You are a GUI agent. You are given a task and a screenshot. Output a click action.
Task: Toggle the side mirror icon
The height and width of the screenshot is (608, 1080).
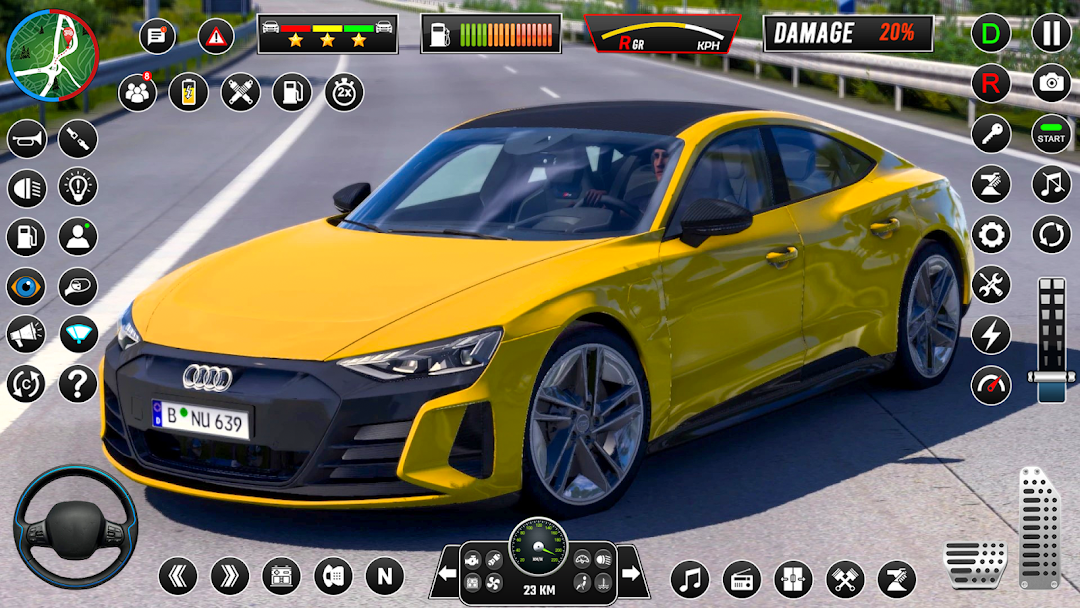(78, 286)
